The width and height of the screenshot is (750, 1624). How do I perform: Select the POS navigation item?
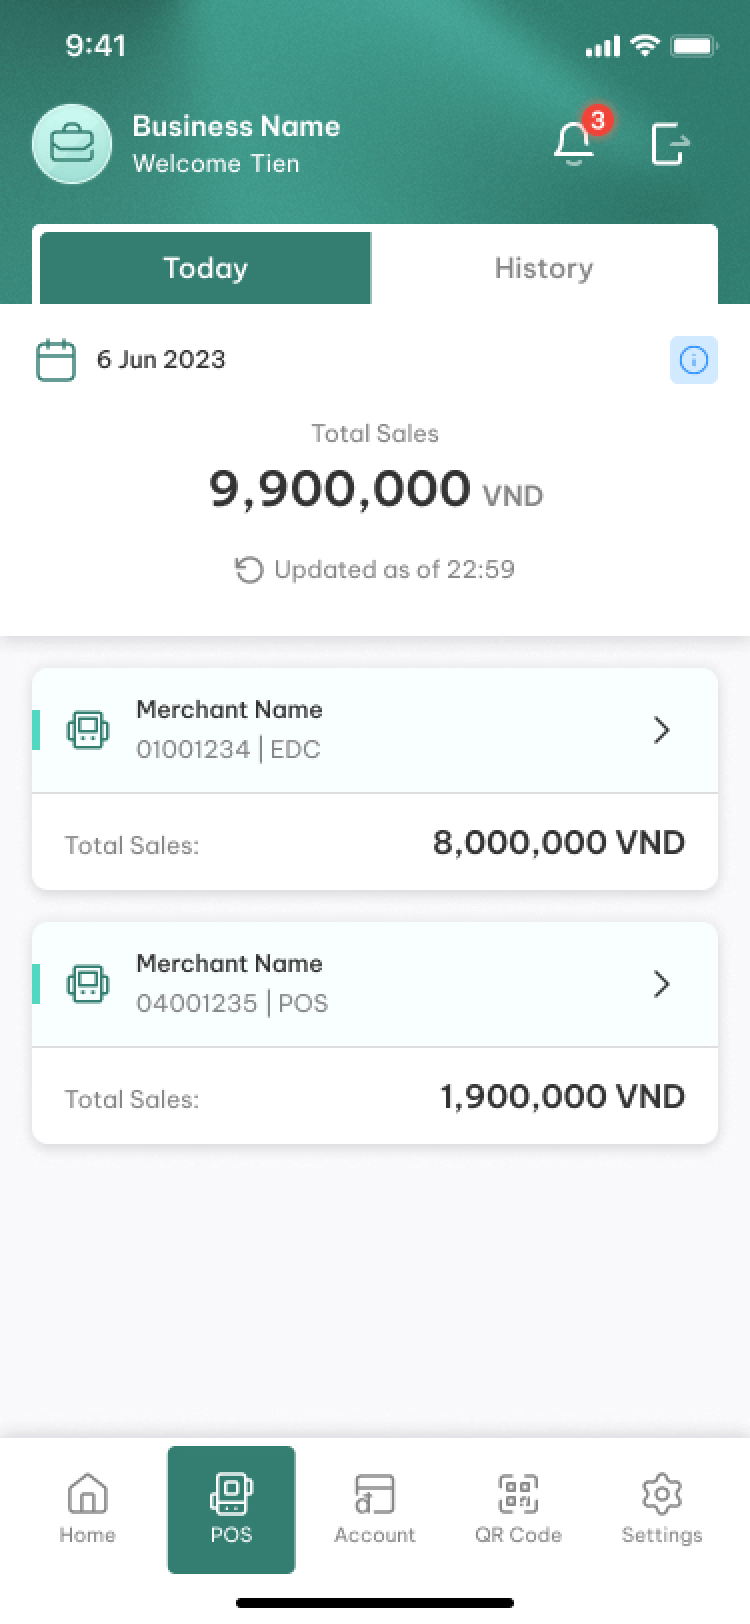(231, 1509)
